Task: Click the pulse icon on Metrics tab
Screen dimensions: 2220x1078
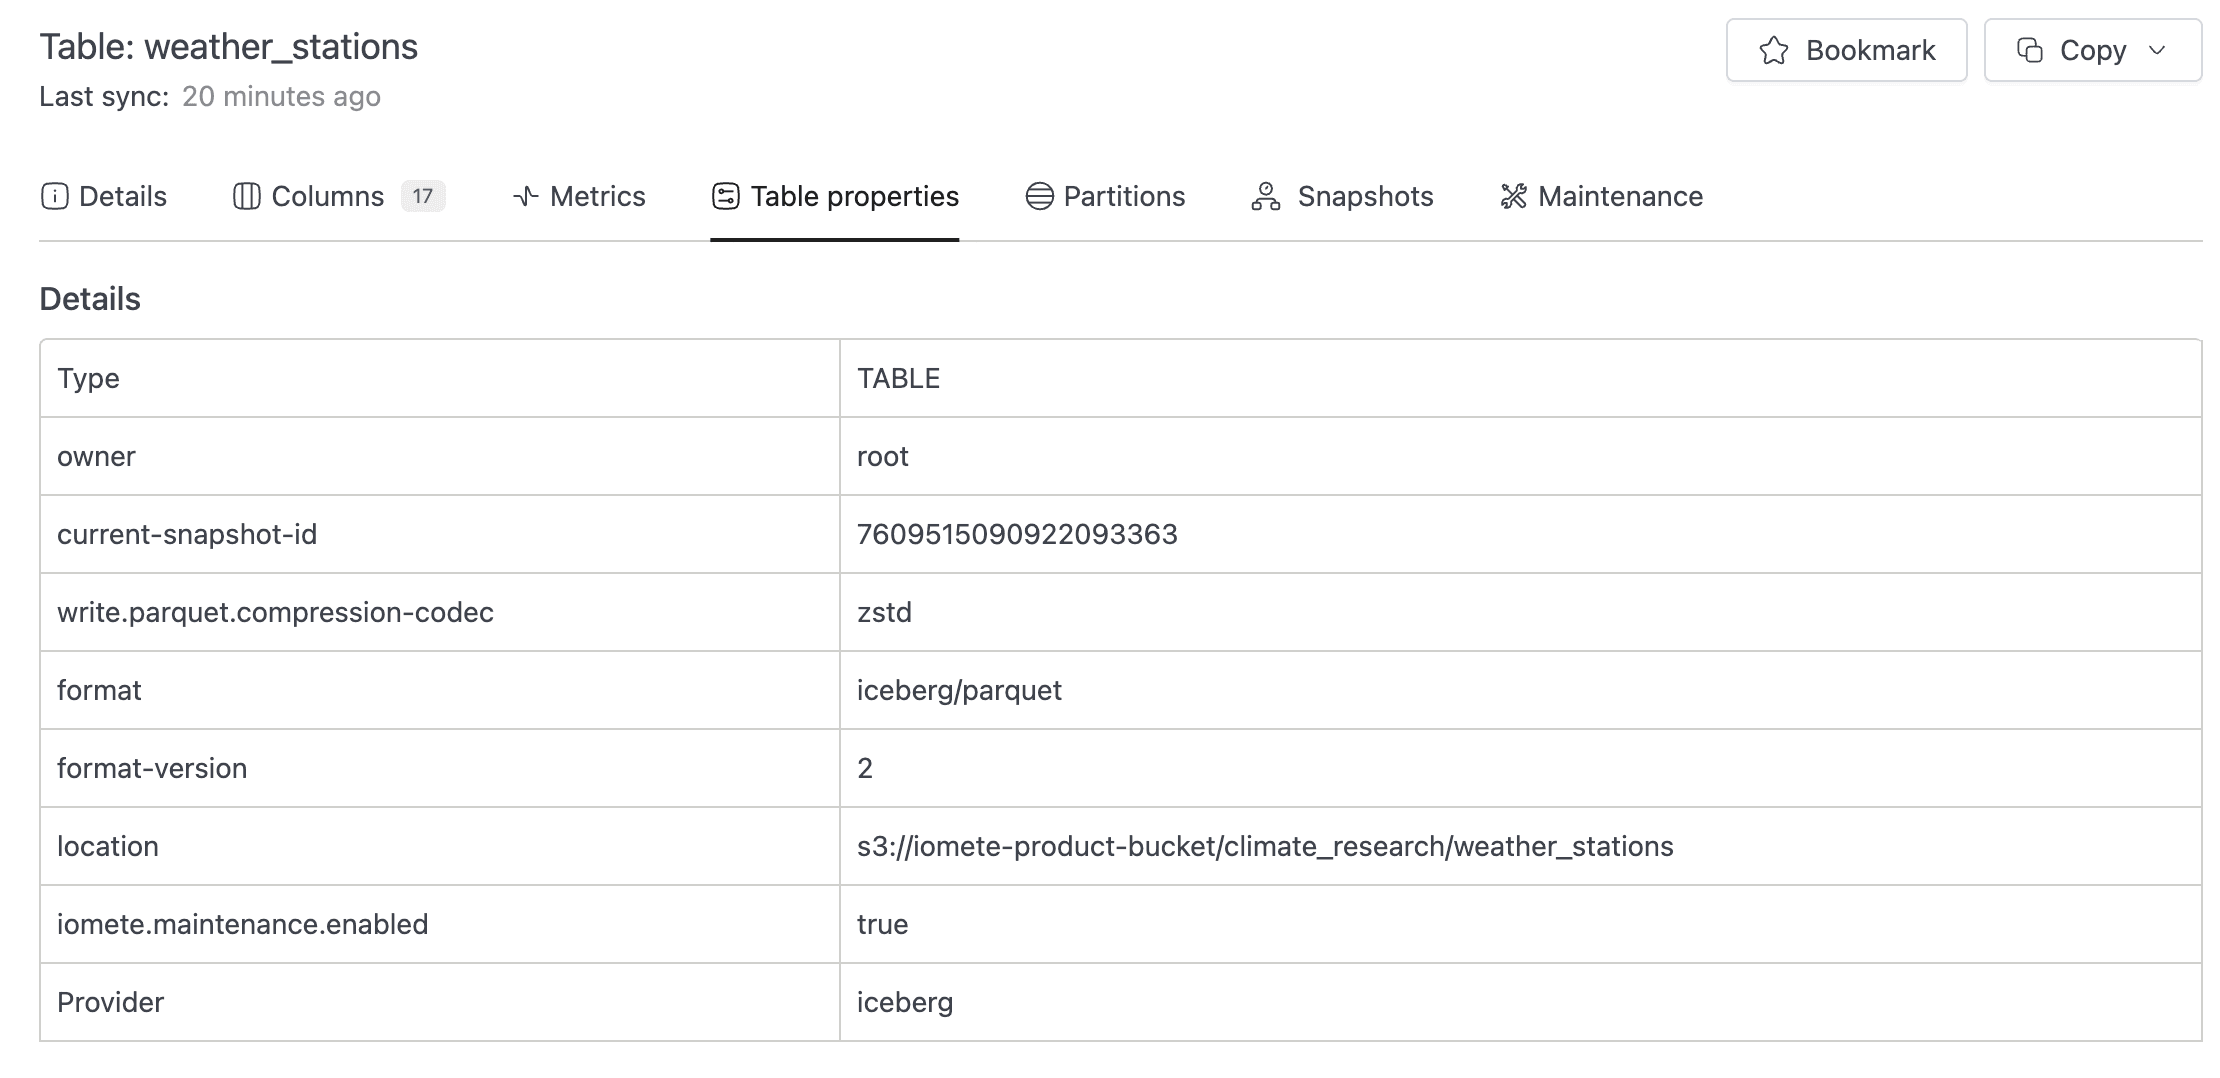Action: 526,196
